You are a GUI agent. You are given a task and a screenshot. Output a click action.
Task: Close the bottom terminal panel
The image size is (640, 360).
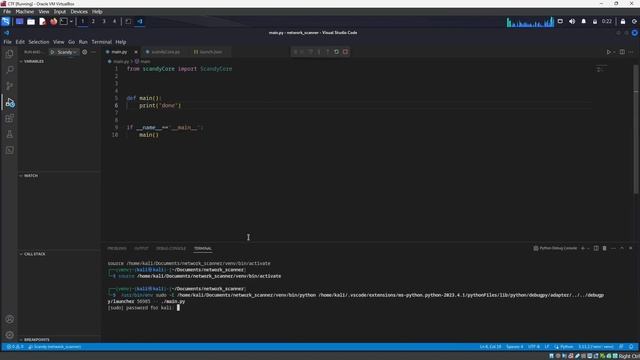[631, 248]
